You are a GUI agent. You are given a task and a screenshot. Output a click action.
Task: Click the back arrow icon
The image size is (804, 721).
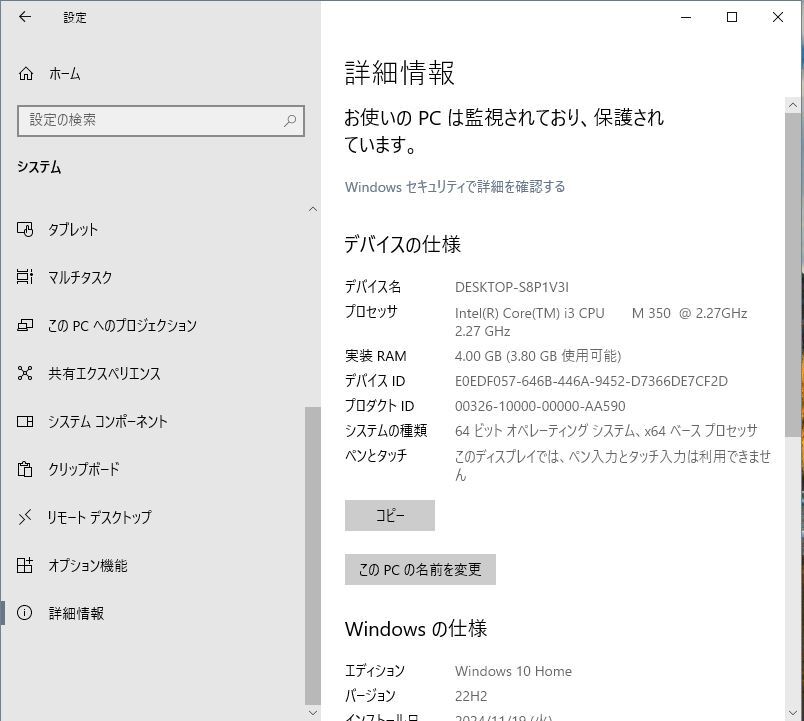pos(25,17)
